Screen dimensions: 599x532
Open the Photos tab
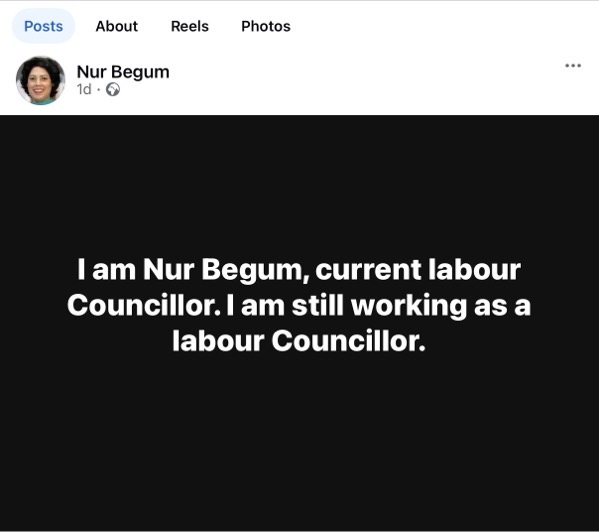pos(266,26)
